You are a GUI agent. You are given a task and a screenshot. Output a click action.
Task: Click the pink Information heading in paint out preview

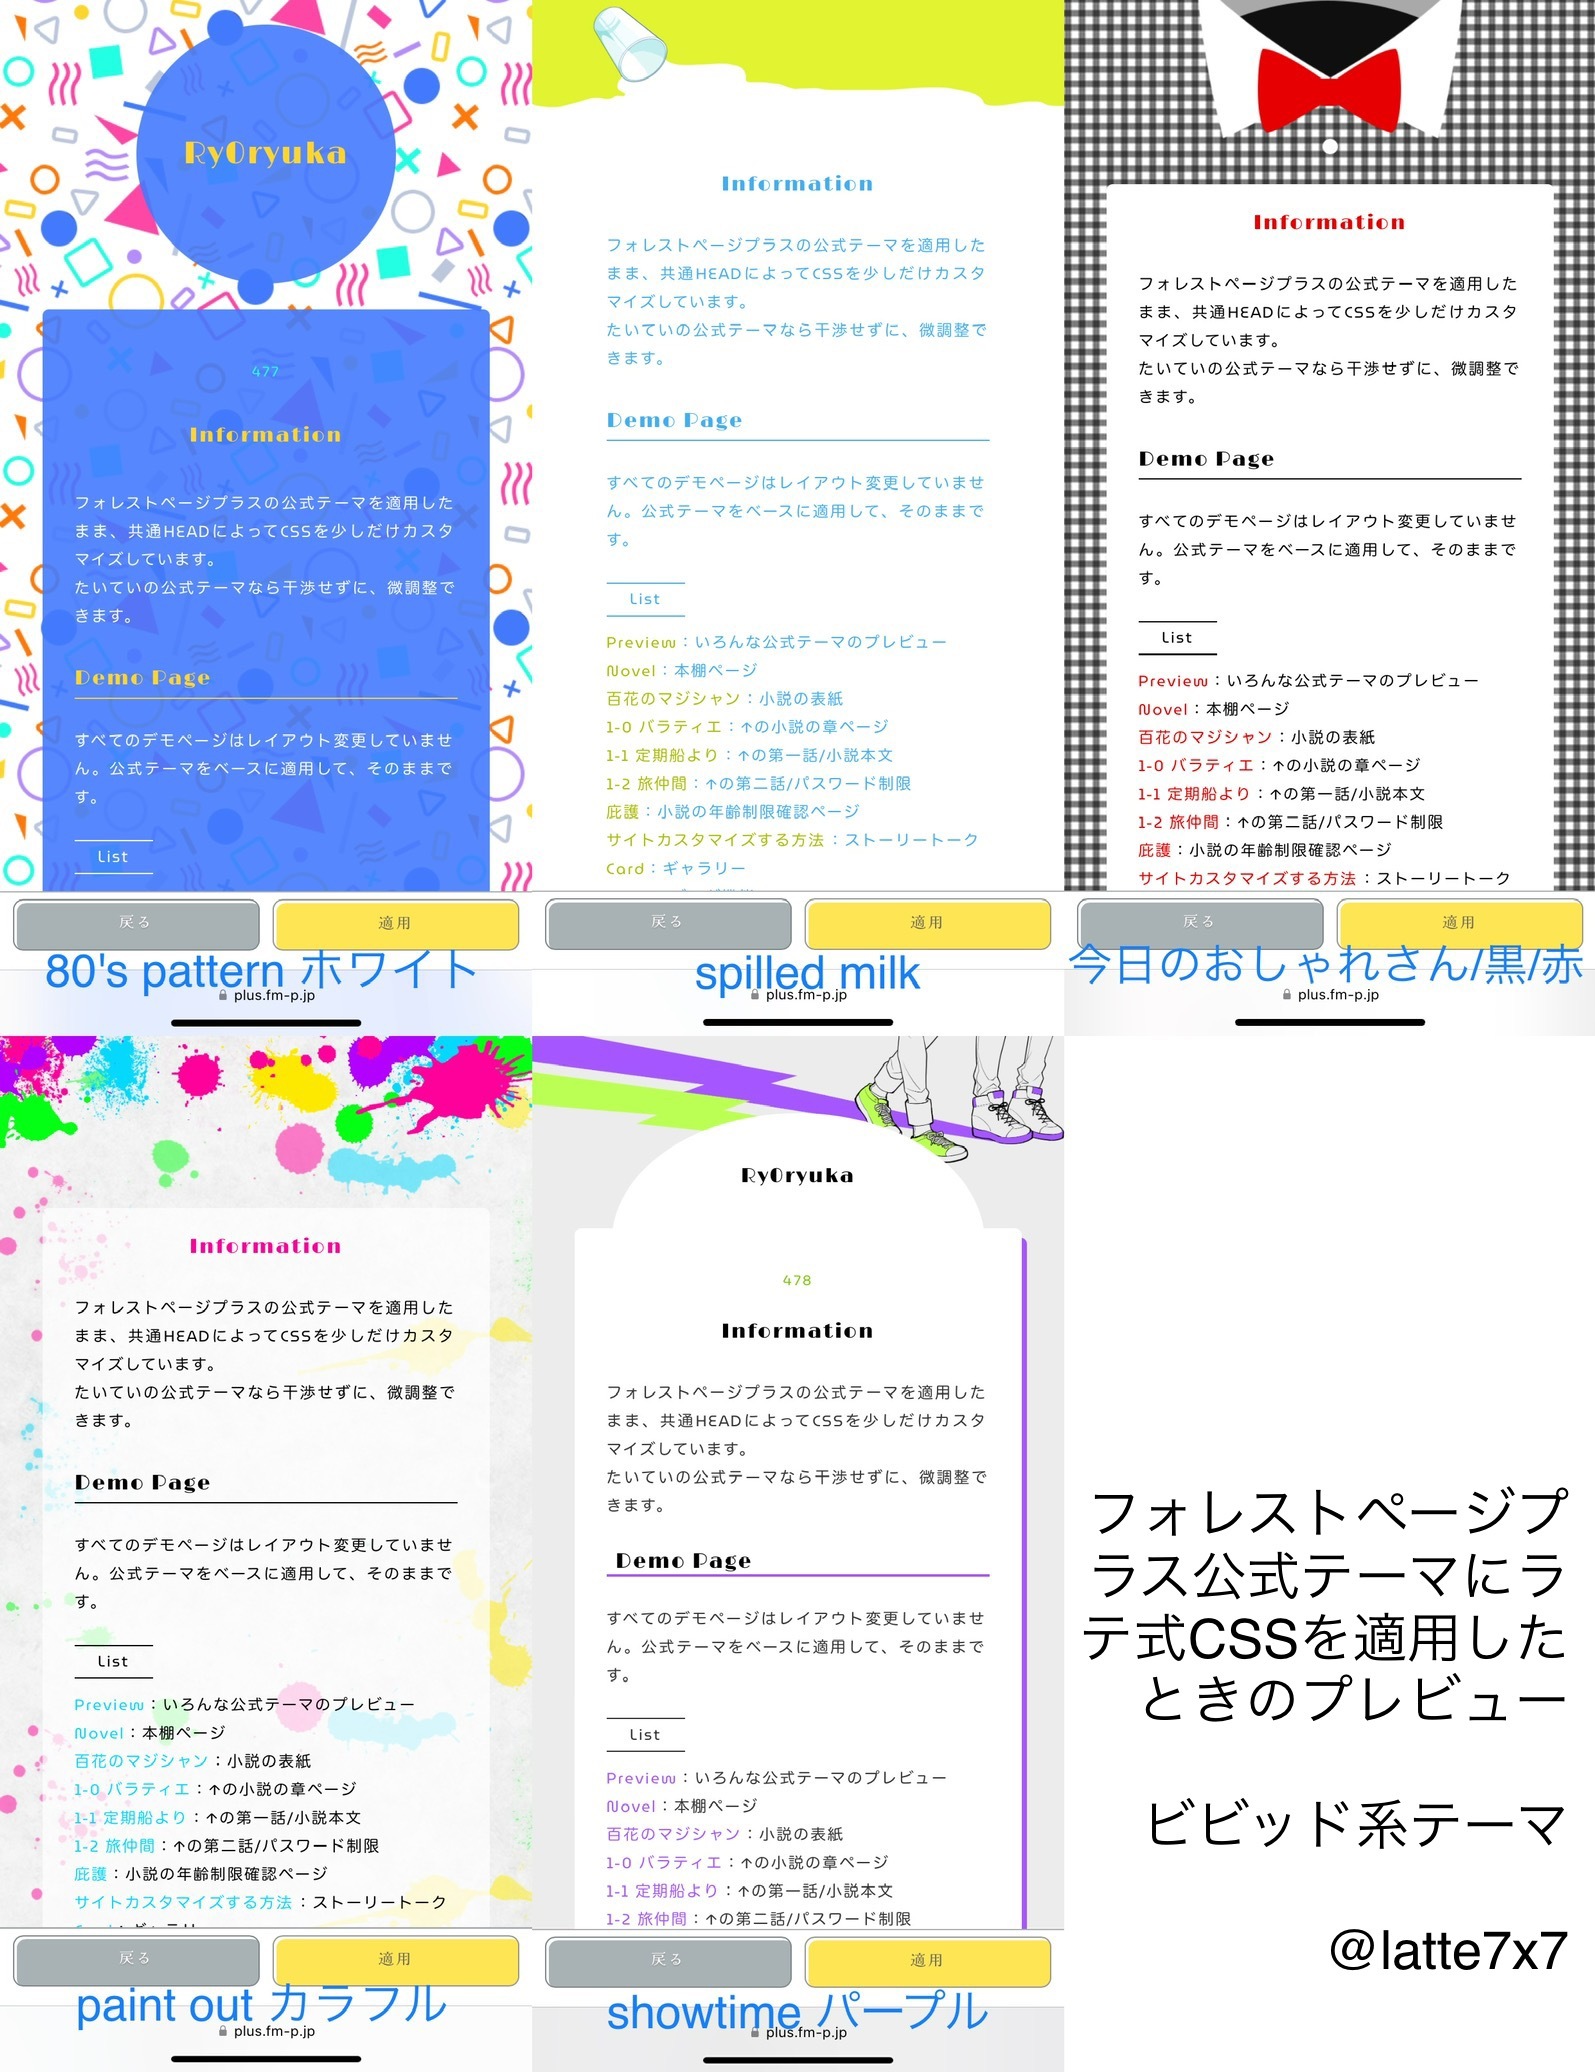click(265, 1247)
